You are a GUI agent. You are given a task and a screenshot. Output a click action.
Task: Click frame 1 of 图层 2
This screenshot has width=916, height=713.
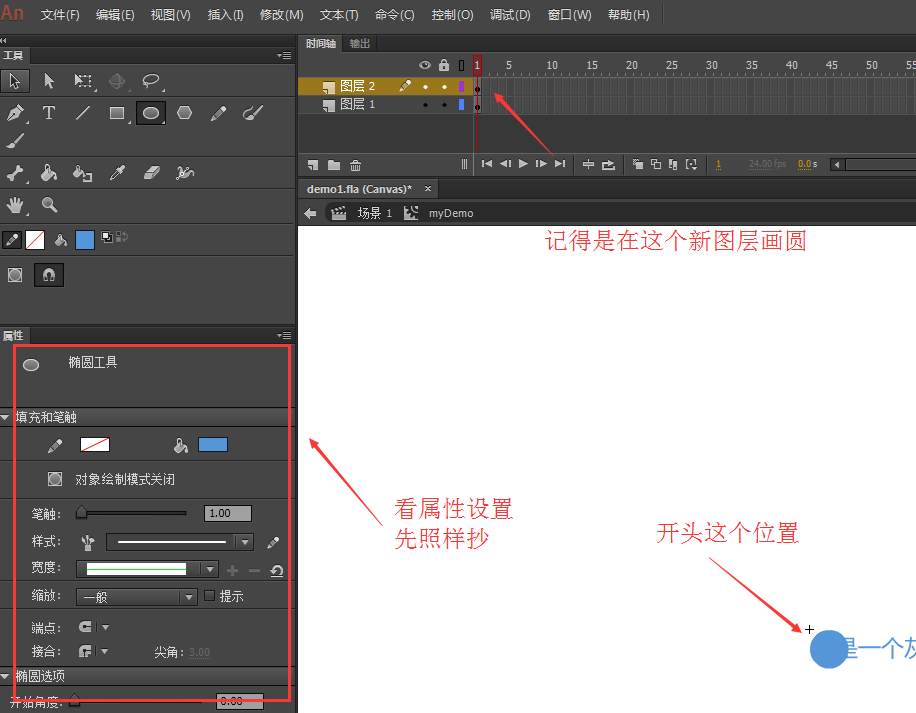[x=477, y=87]
